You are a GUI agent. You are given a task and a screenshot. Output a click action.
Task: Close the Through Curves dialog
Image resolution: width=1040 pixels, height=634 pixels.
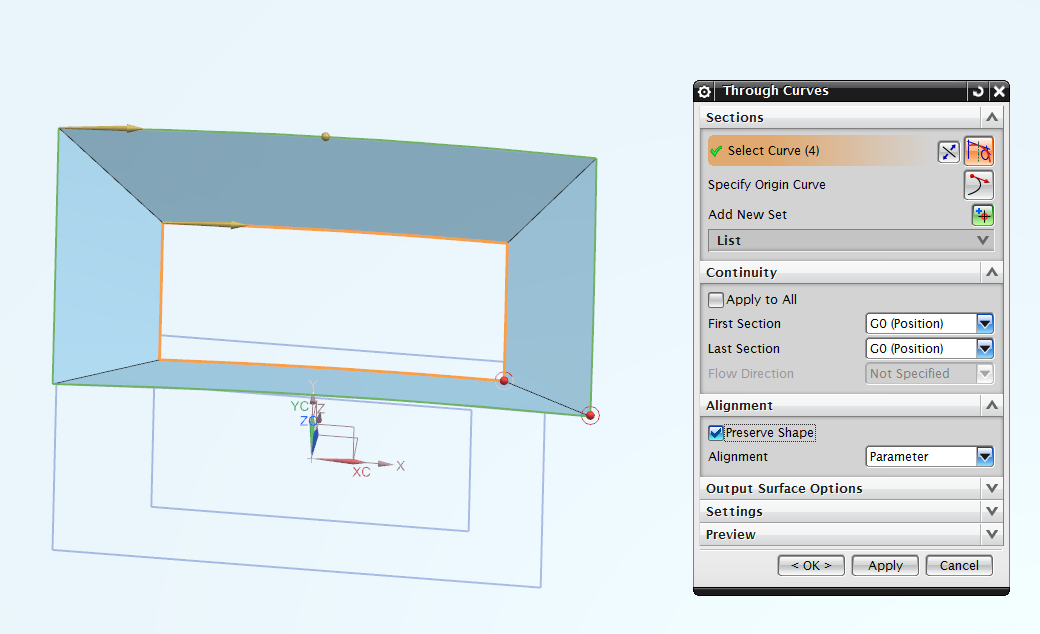tap(999, 92)
